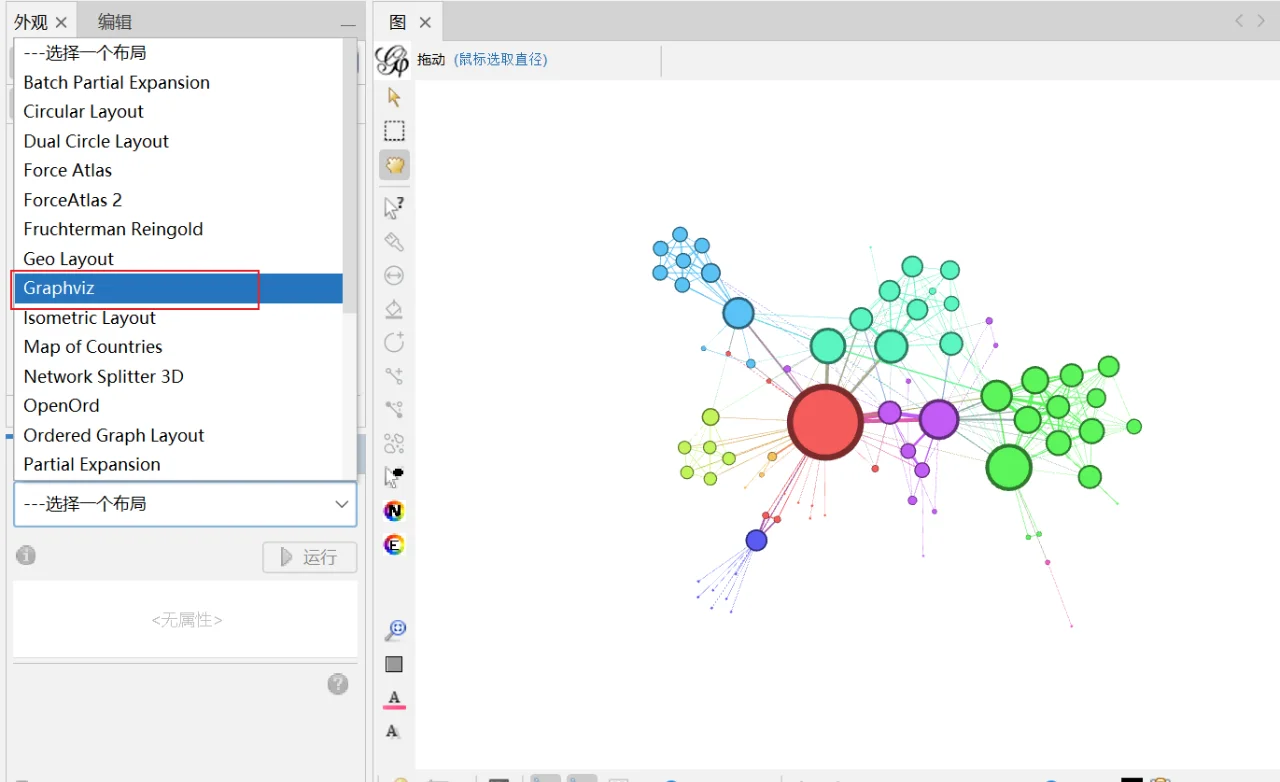Screen dimensions: 1280x782
Task: Choose Circular Layout from the list
Action: 178,112
